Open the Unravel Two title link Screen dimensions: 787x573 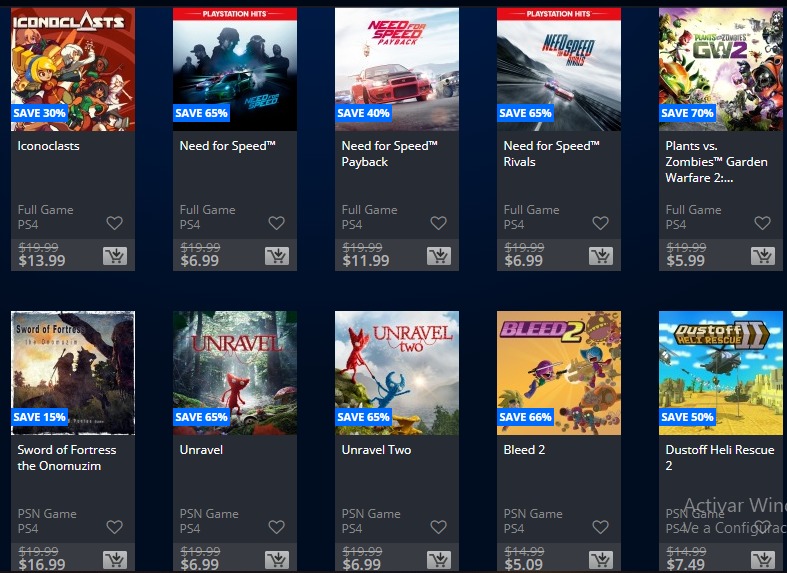tap(376, 450)
